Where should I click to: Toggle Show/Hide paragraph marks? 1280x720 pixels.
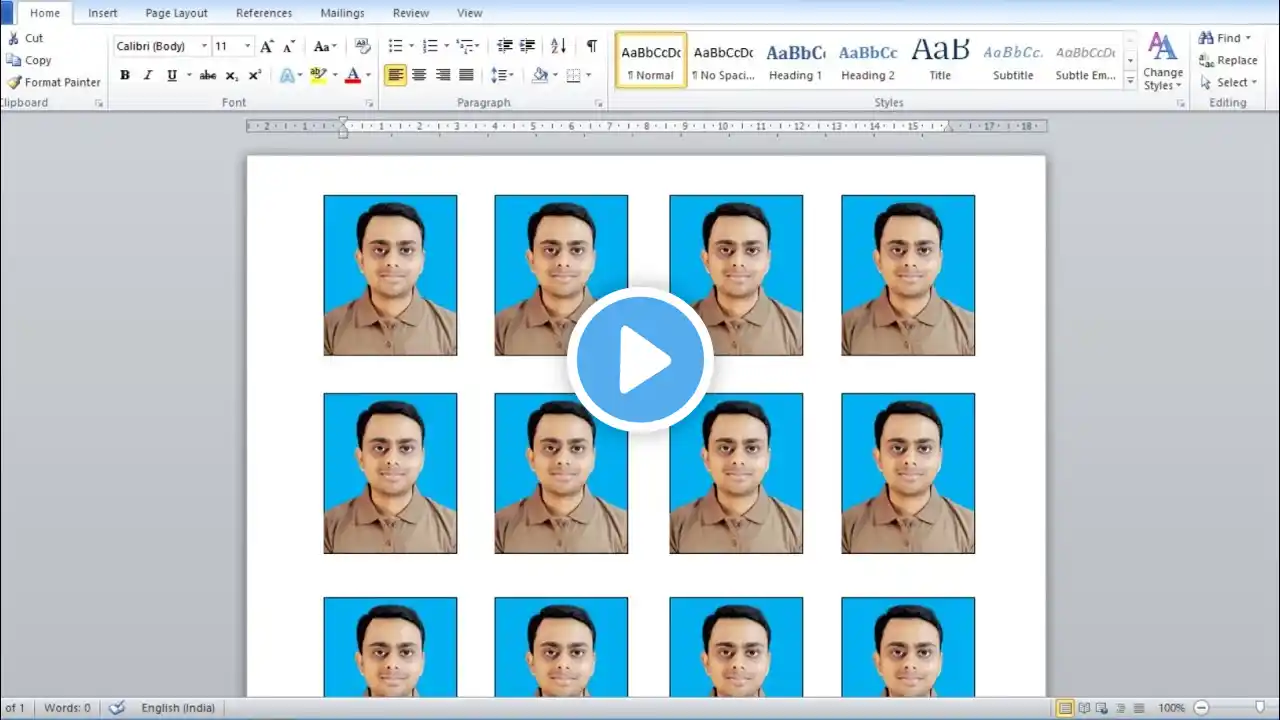pyautogui.click(x=591, y=46)
